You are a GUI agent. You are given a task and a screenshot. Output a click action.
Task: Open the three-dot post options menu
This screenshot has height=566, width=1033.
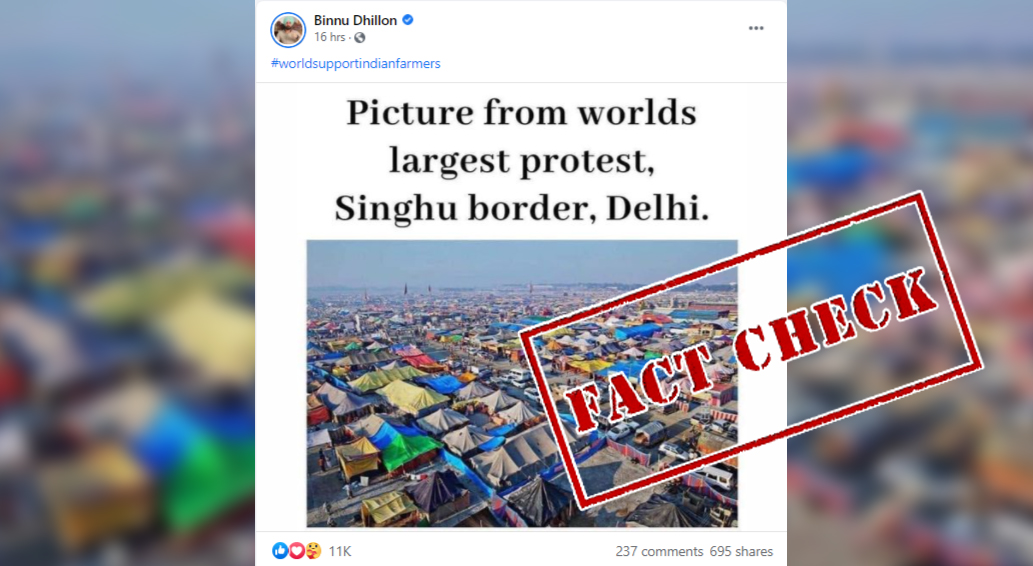click(756, 28)
